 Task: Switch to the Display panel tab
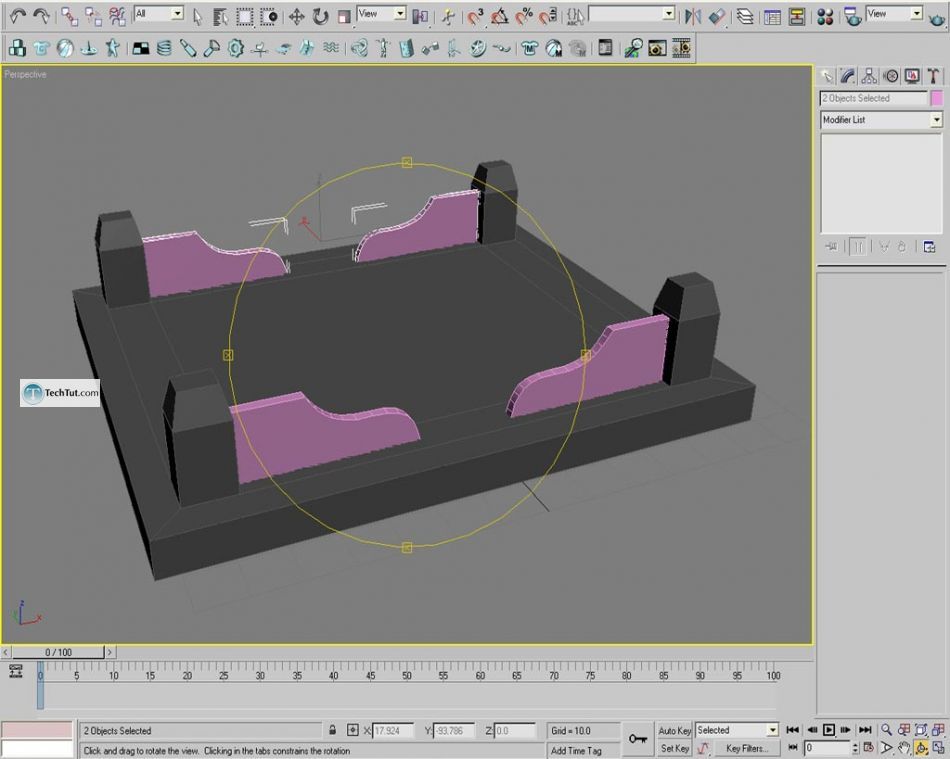pyautogui.click(x=912, y=76)
